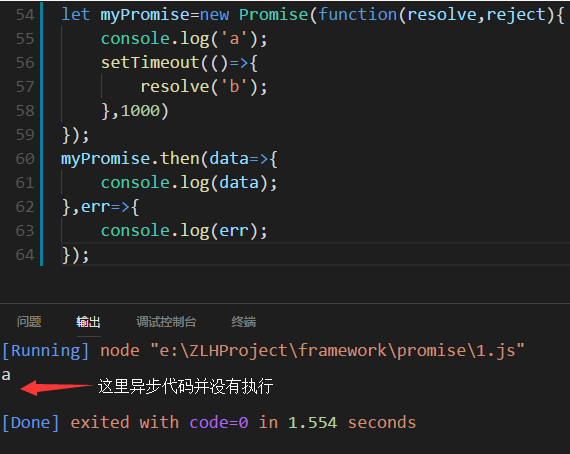Click line number 61 in gutter
Viewport: 570px width, 454px height.
tap(25, 183)
